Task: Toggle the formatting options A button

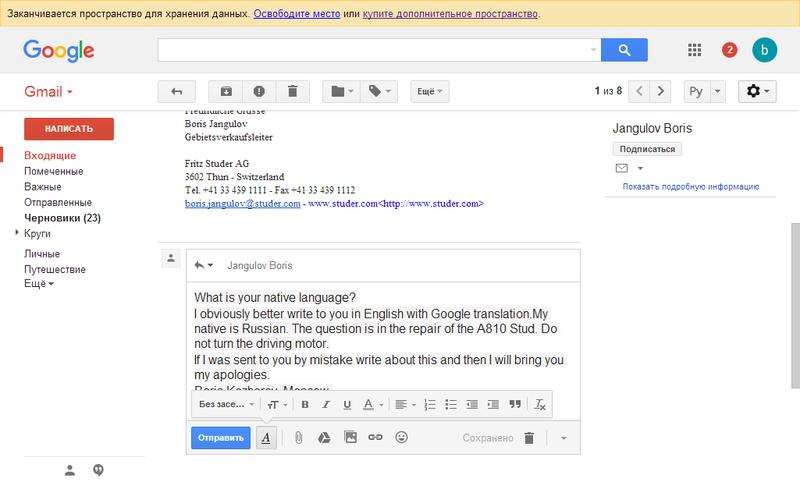Action: click(266, 438)
